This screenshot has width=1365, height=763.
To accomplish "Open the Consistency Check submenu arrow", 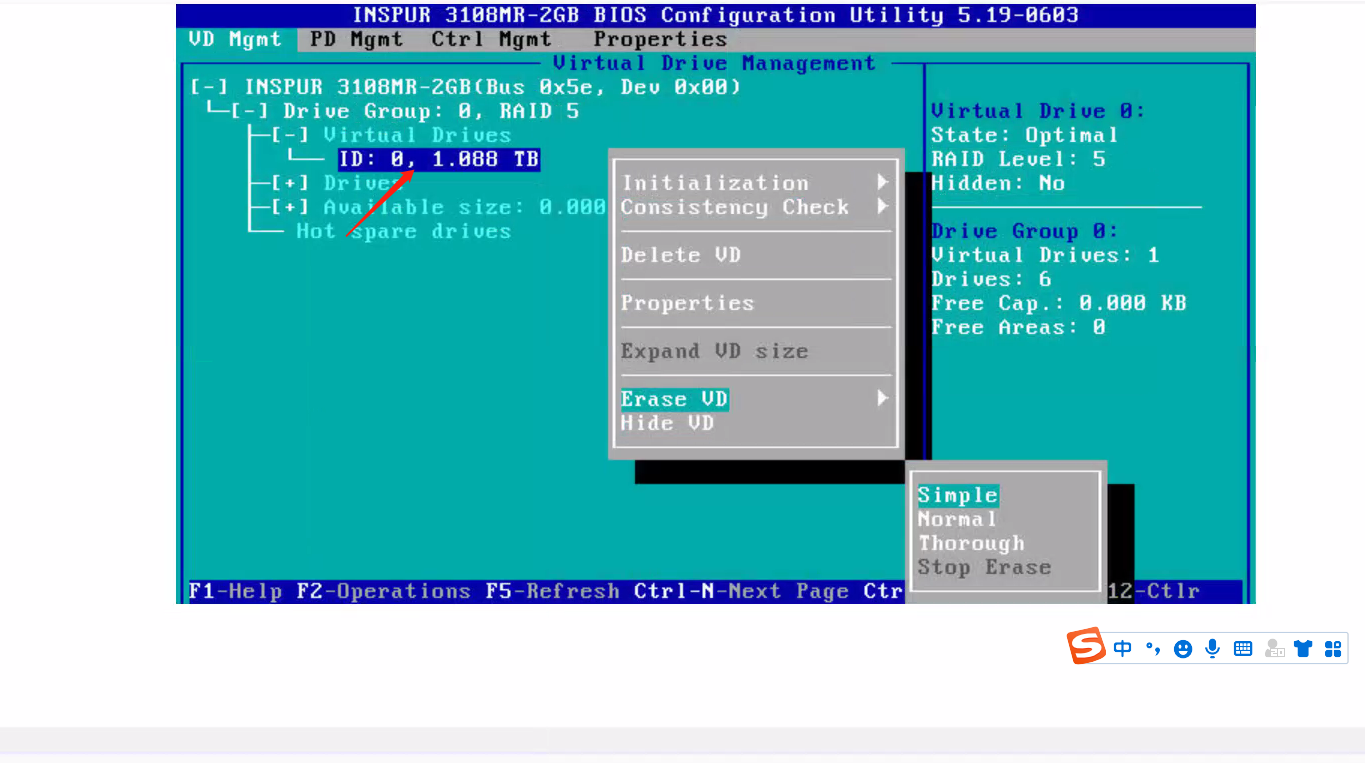I will 883,207.
